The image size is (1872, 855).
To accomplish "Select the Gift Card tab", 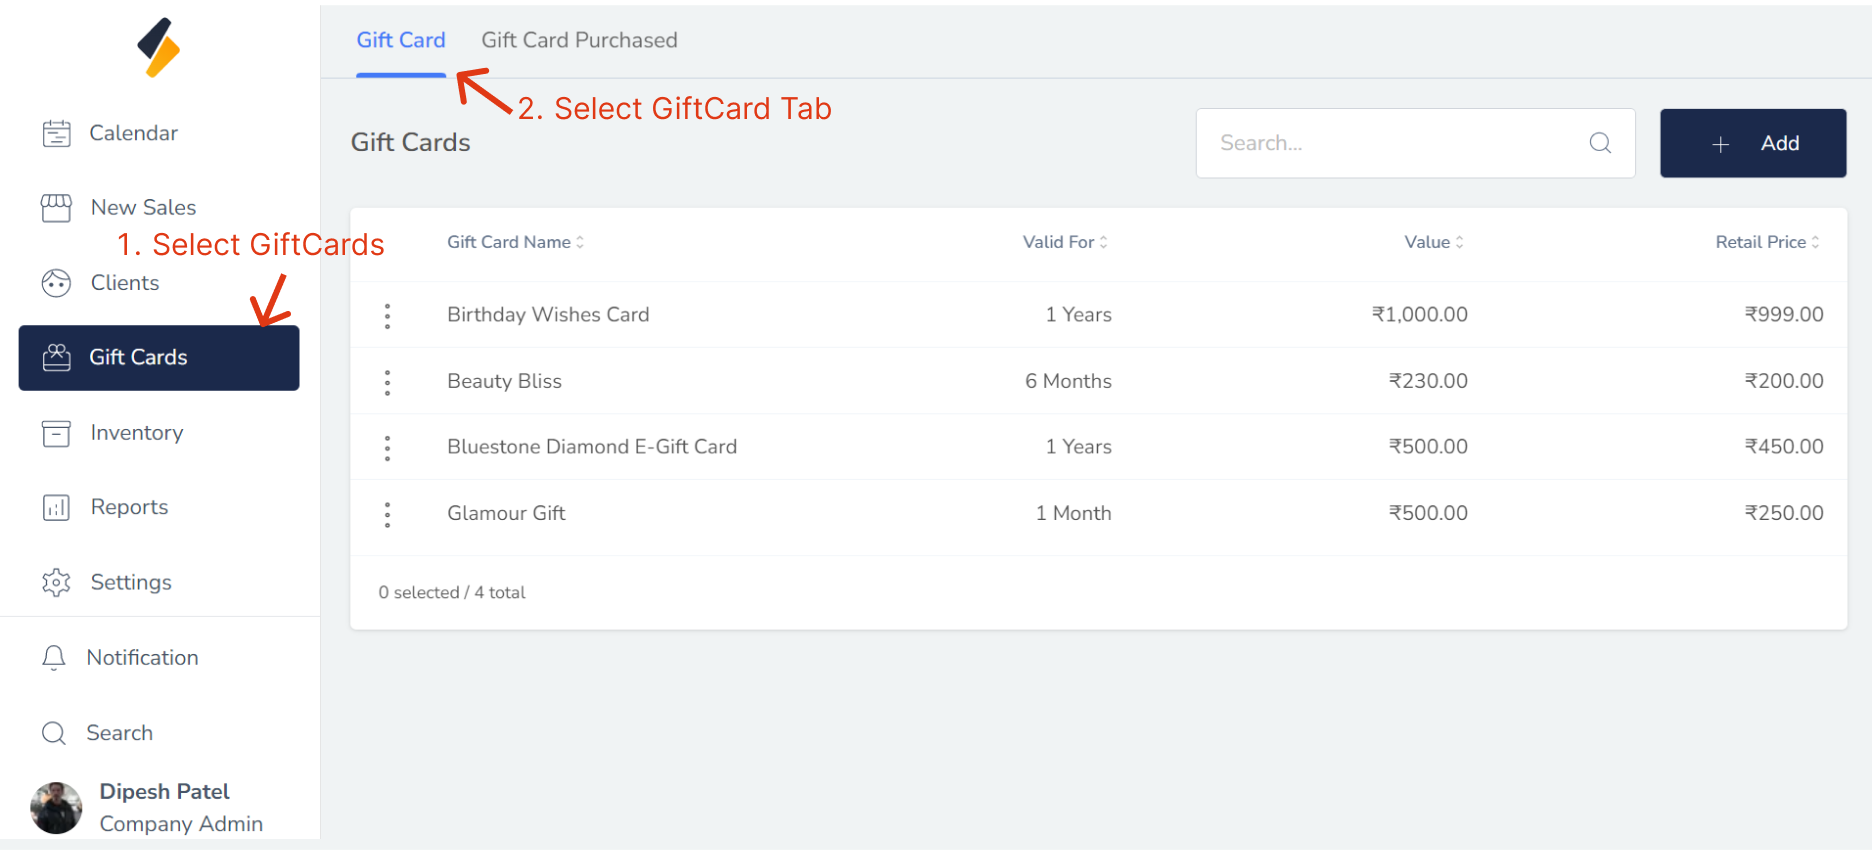I will pos(401,40).
